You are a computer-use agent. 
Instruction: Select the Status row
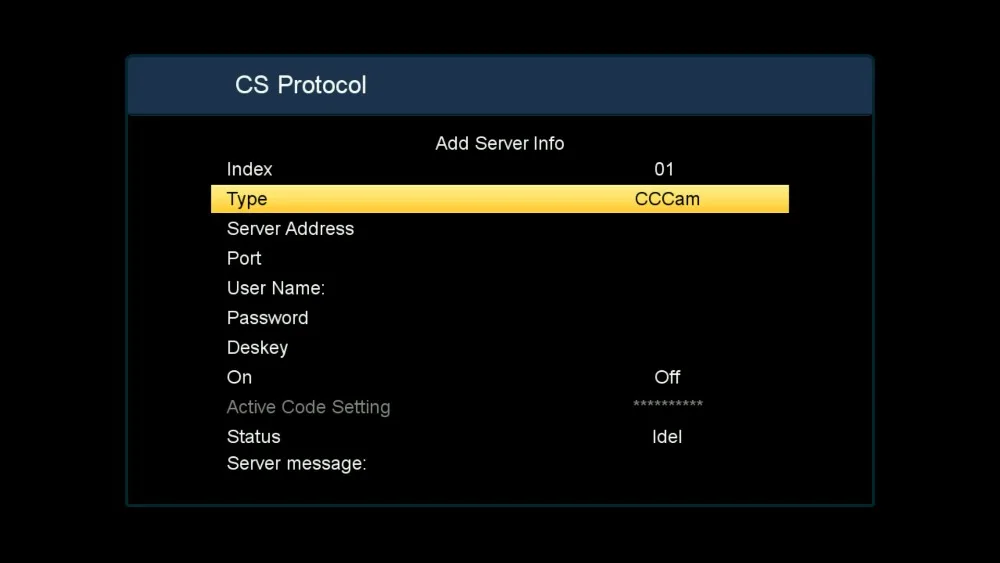pyautogui.click(x=253, y=437)
